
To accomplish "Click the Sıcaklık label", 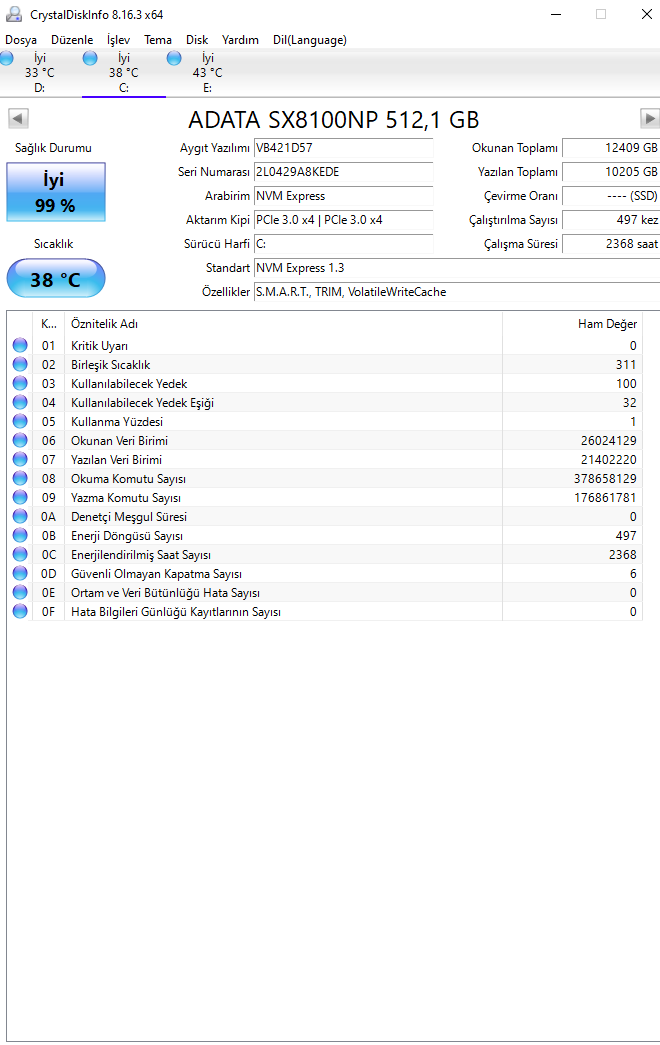I will [x=53, y=244].
